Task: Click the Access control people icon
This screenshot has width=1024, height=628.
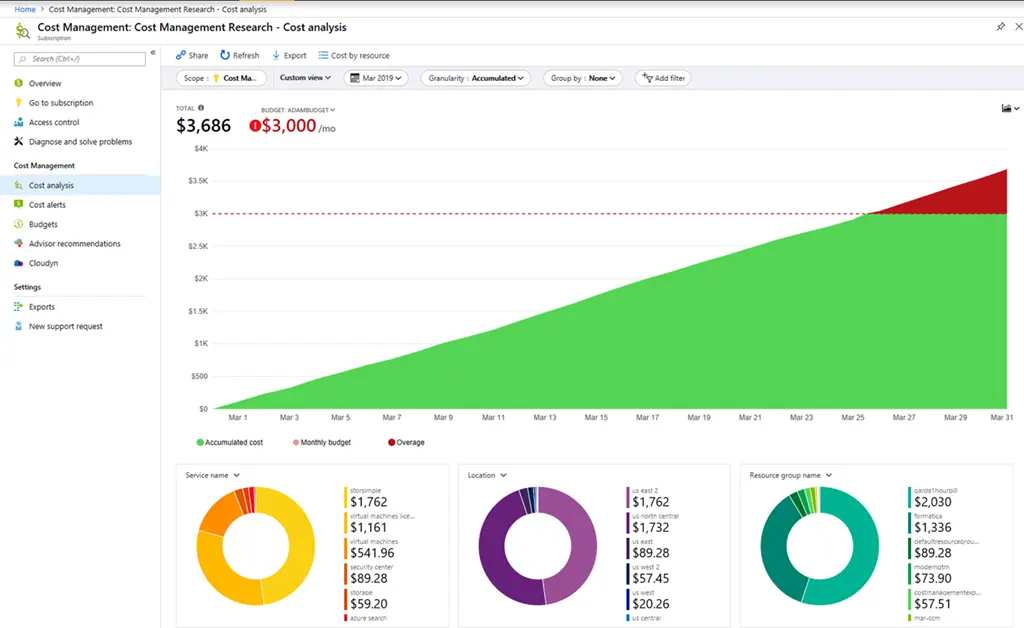Action: (x=18, y=122)
